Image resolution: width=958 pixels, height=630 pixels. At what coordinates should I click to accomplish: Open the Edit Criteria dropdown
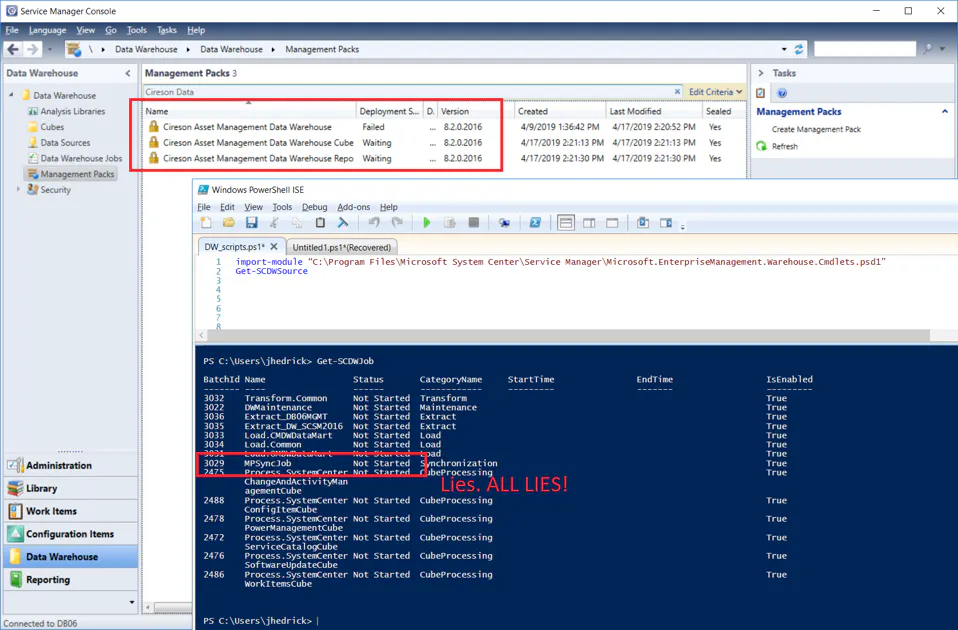715,92
